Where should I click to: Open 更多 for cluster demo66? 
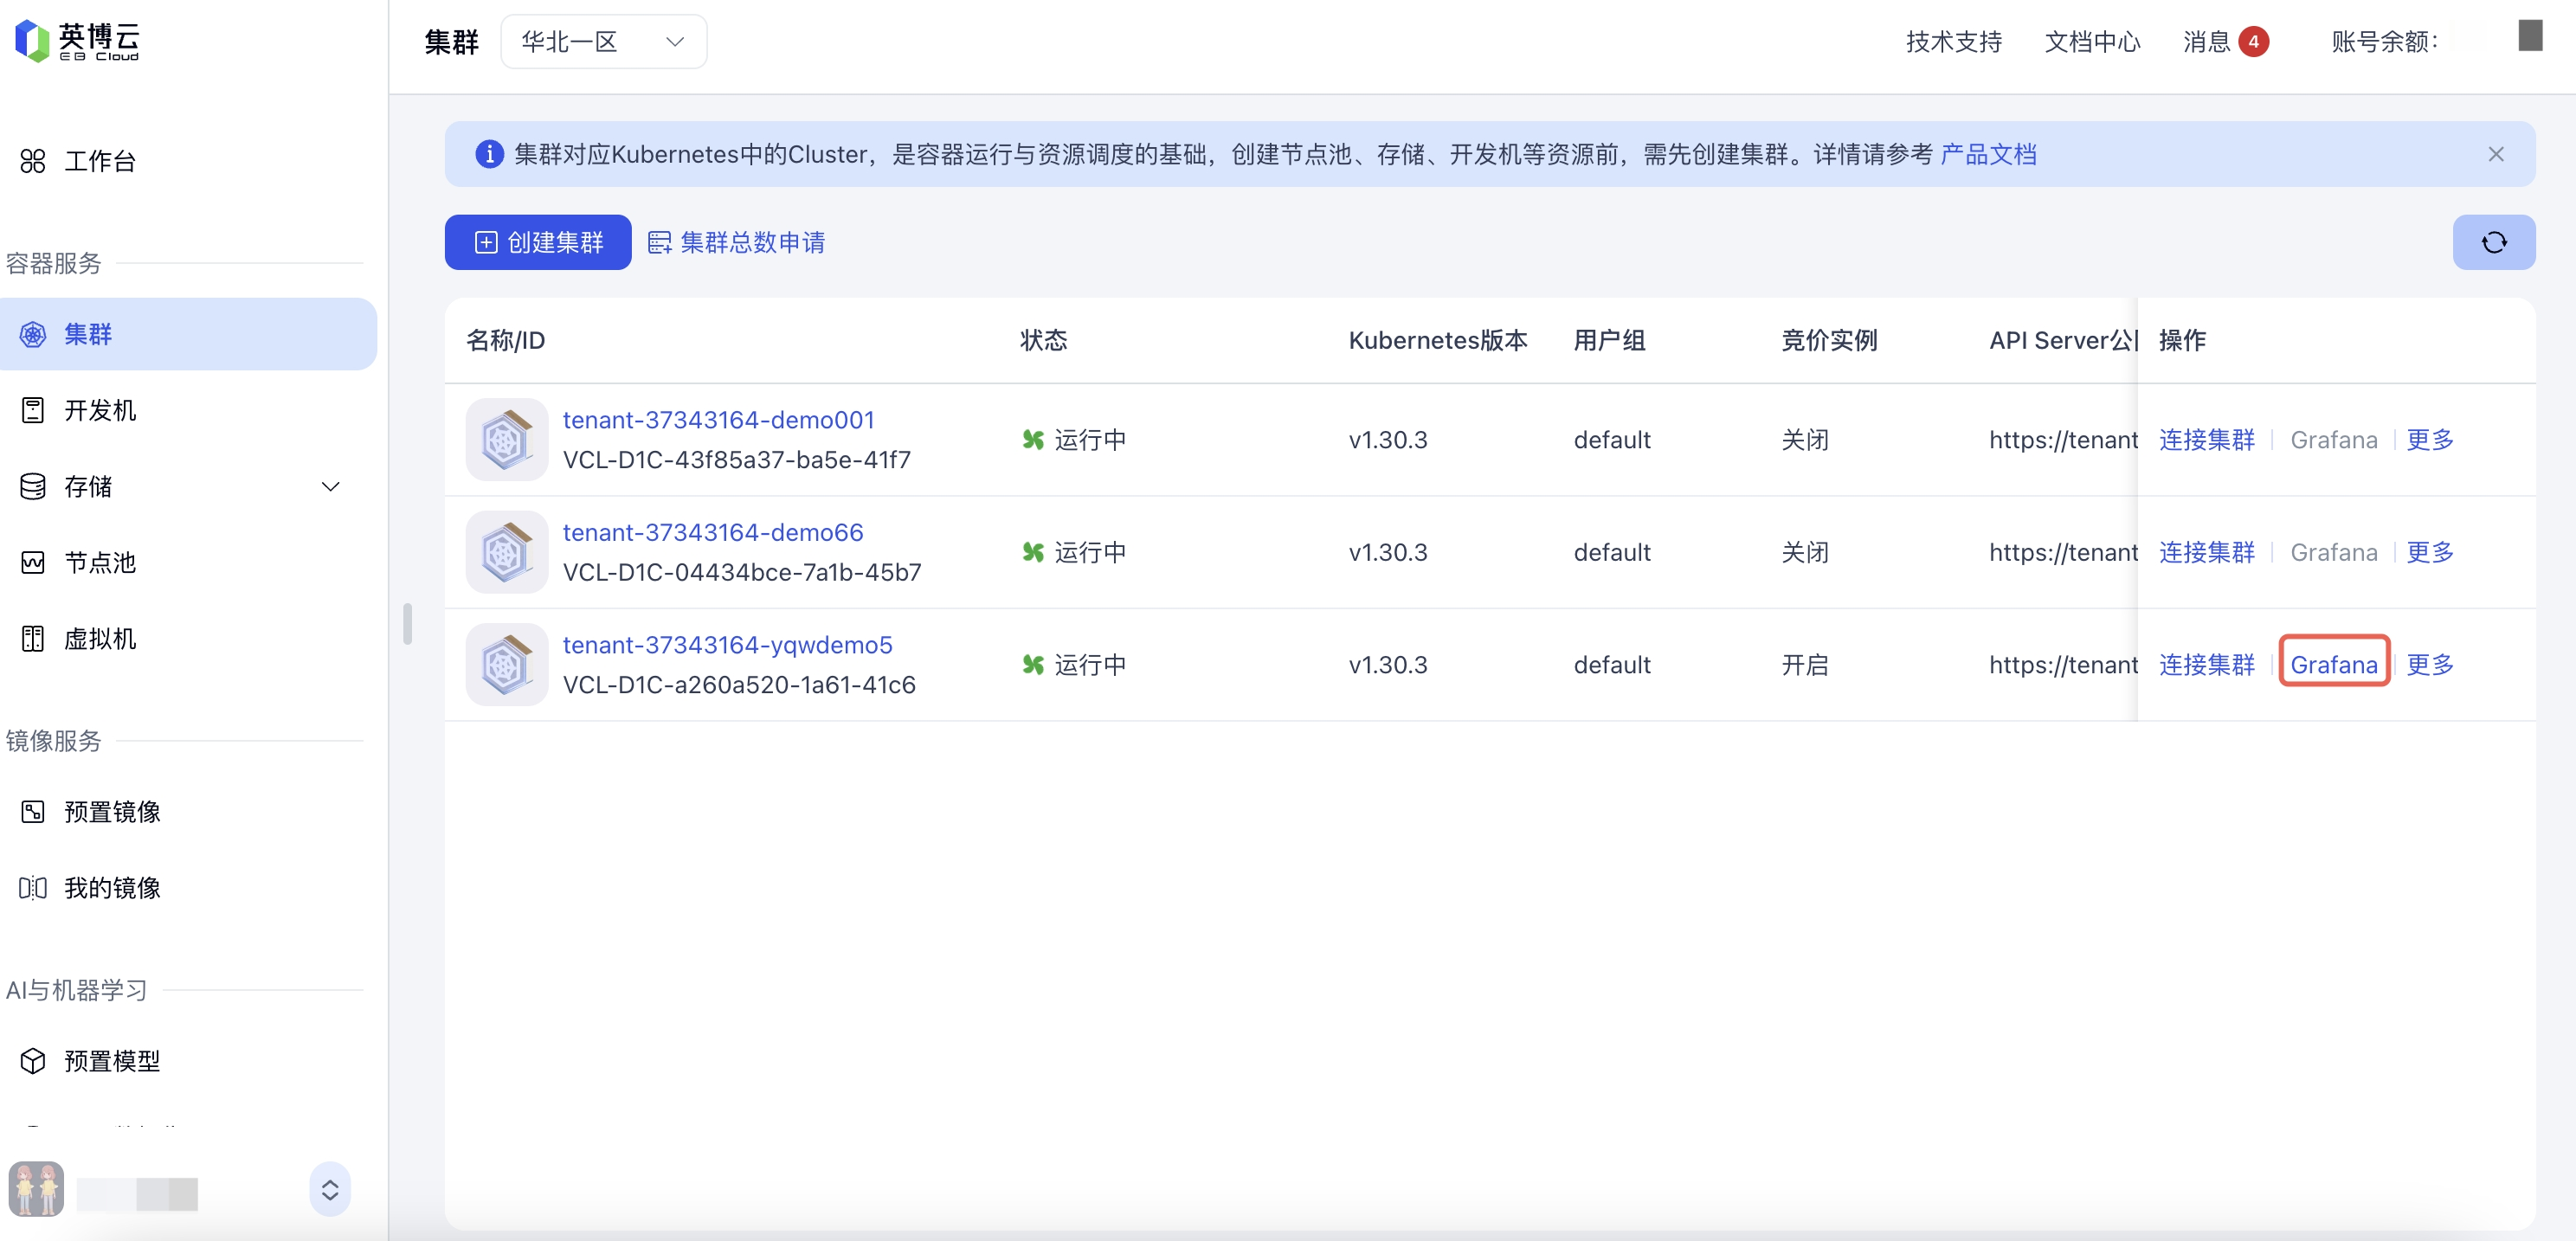tap(2429, 552)
